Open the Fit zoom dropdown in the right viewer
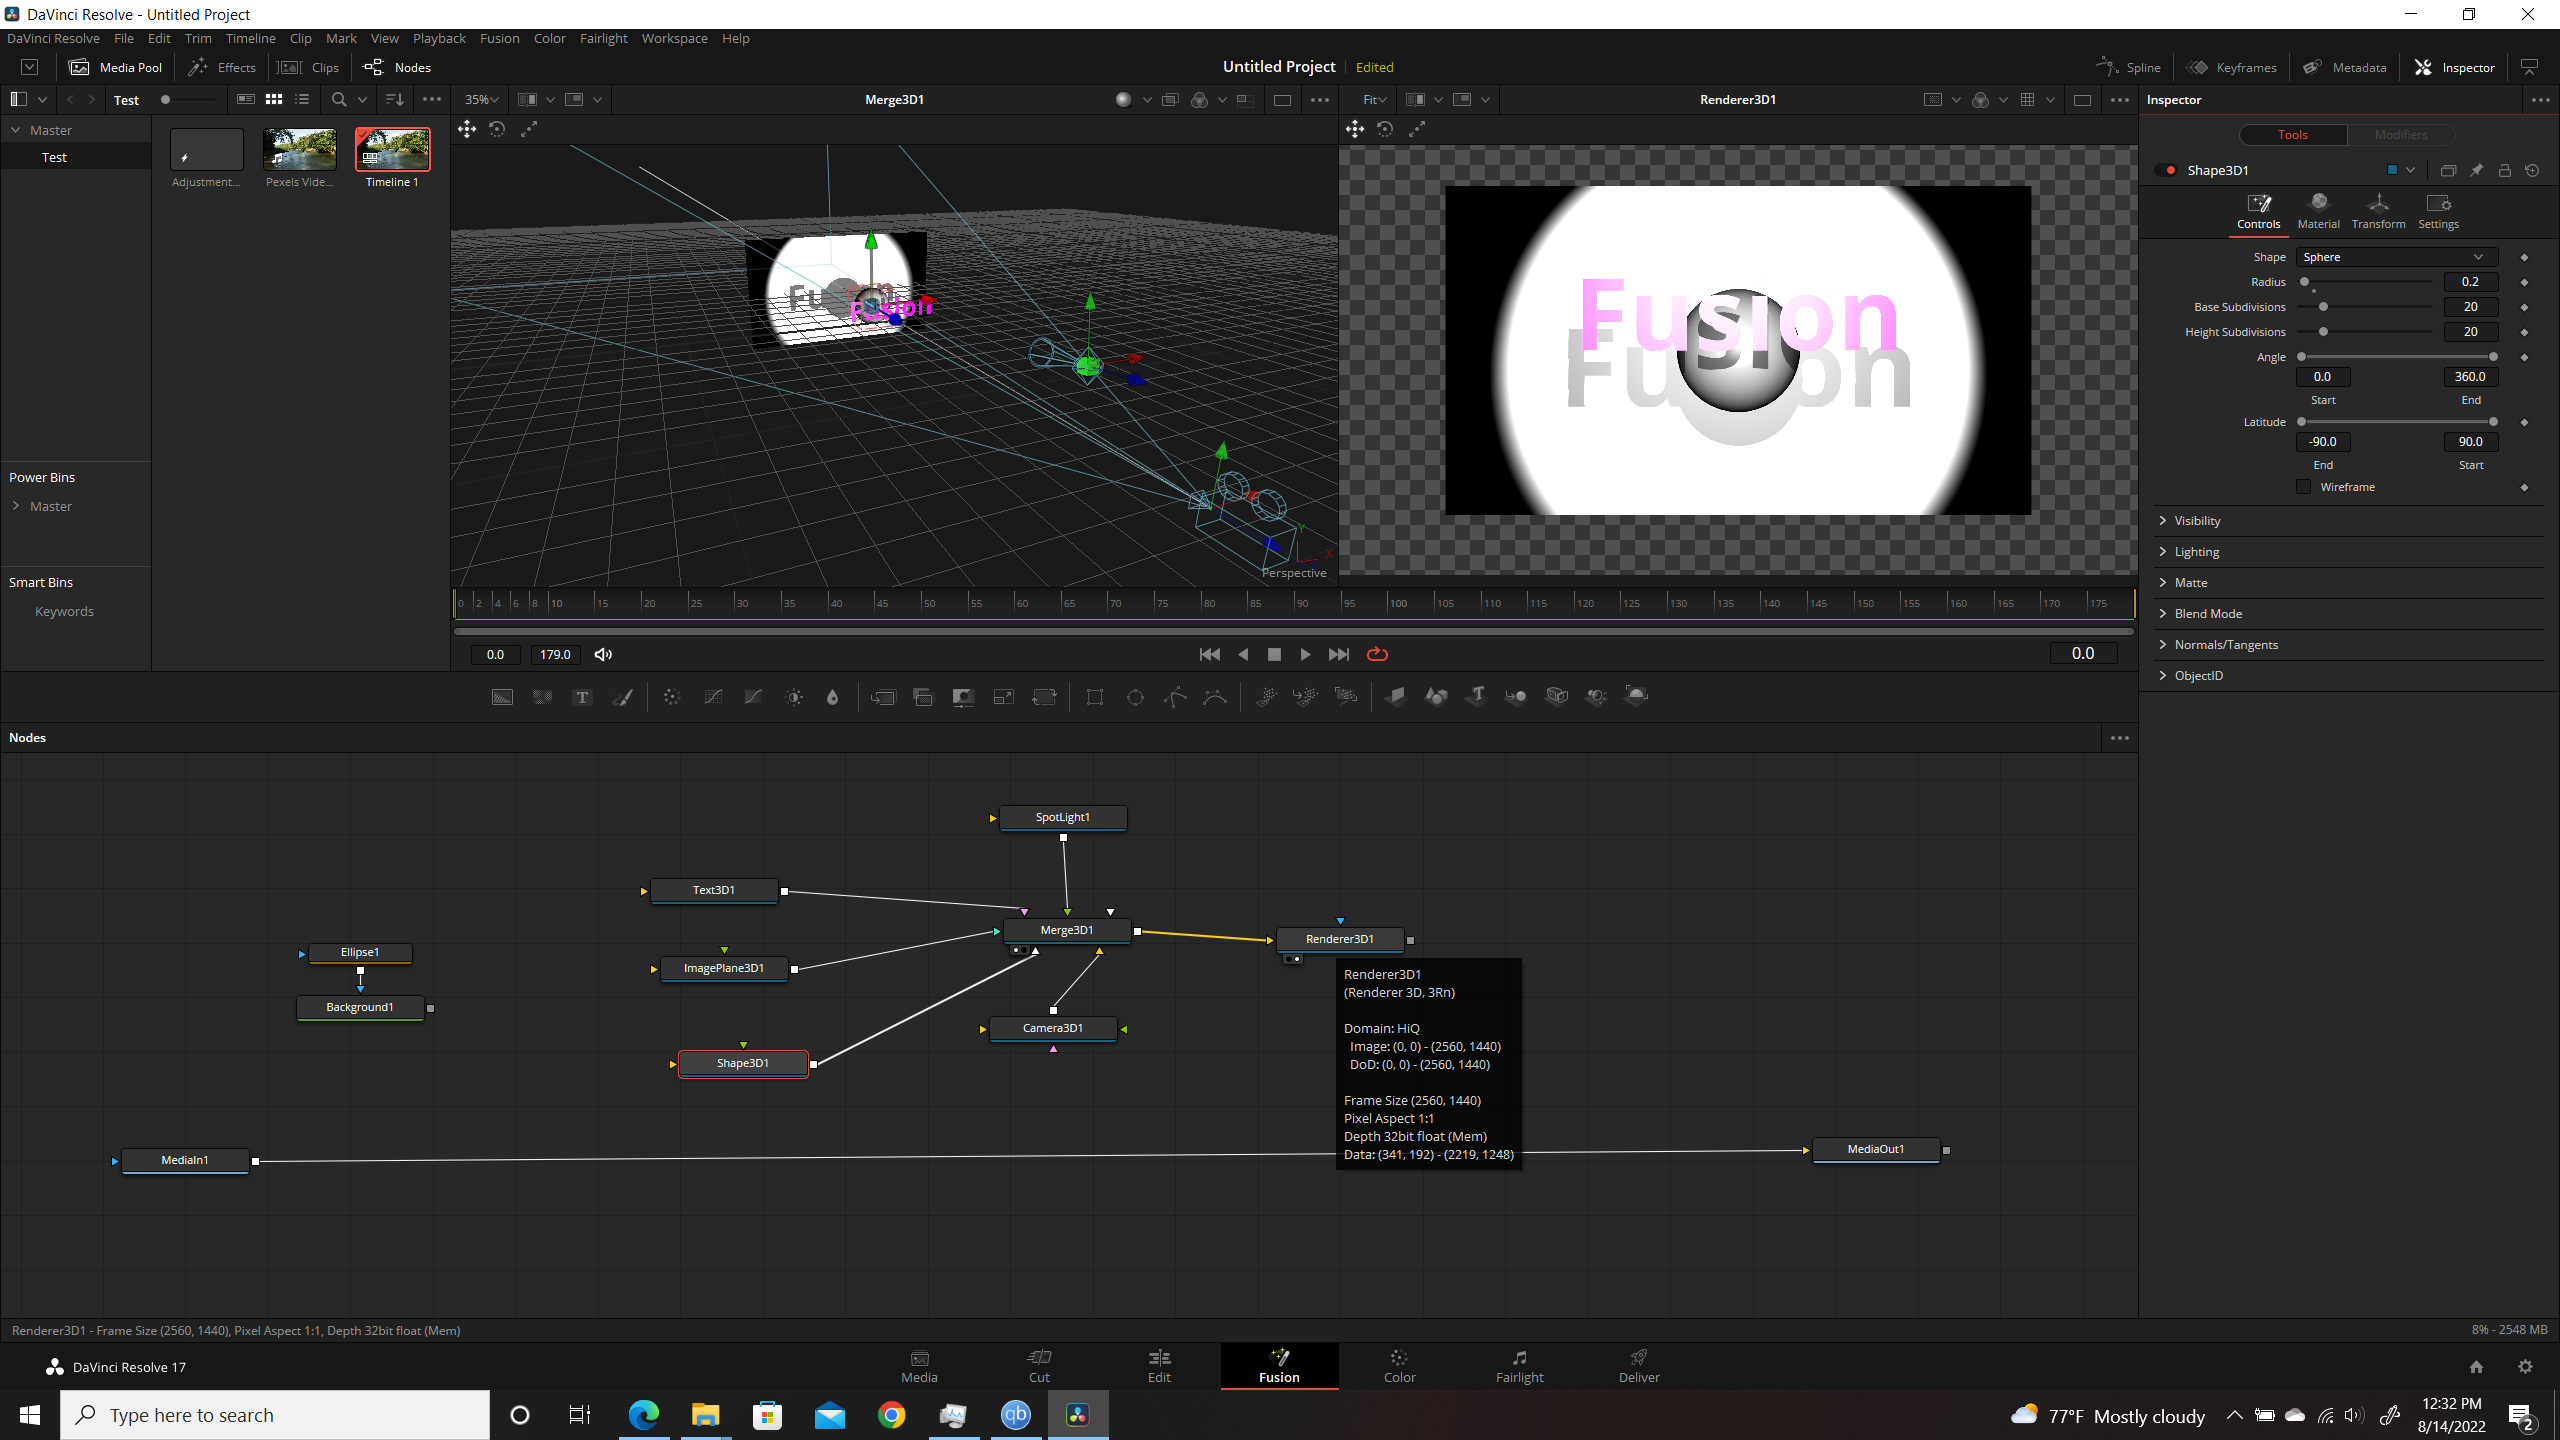 click(1374, 99)
